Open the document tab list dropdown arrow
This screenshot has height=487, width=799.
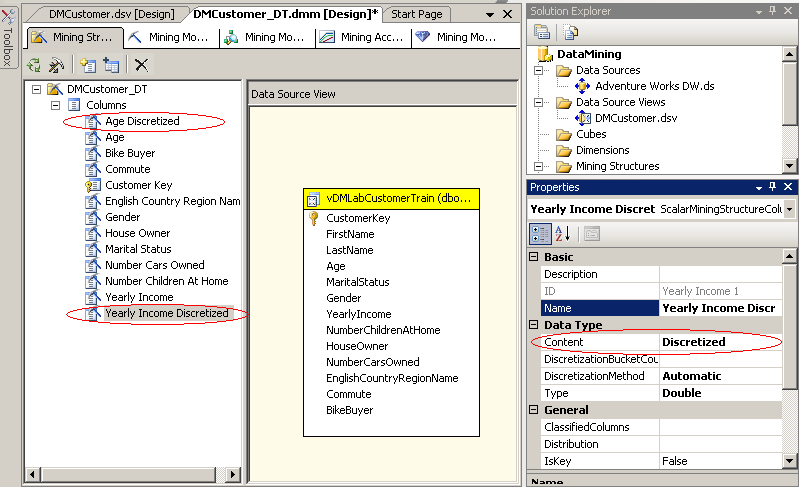point(490,15)
